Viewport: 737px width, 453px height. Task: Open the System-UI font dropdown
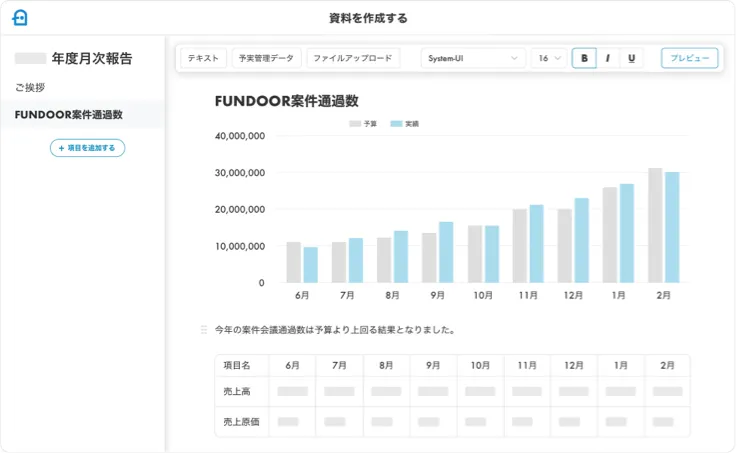[x=473, y=58]
